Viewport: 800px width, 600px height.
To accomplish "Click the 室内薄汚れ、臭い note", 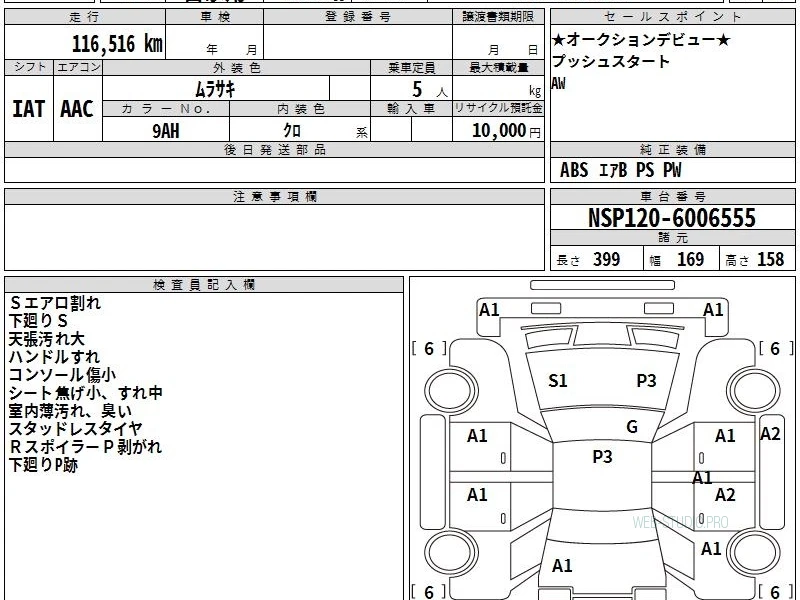I will (70, 411).
